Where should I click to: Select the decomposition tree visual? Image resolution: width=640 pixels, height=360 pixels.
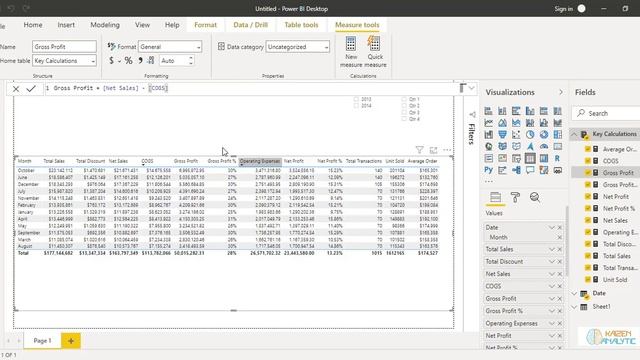[516, 170]
